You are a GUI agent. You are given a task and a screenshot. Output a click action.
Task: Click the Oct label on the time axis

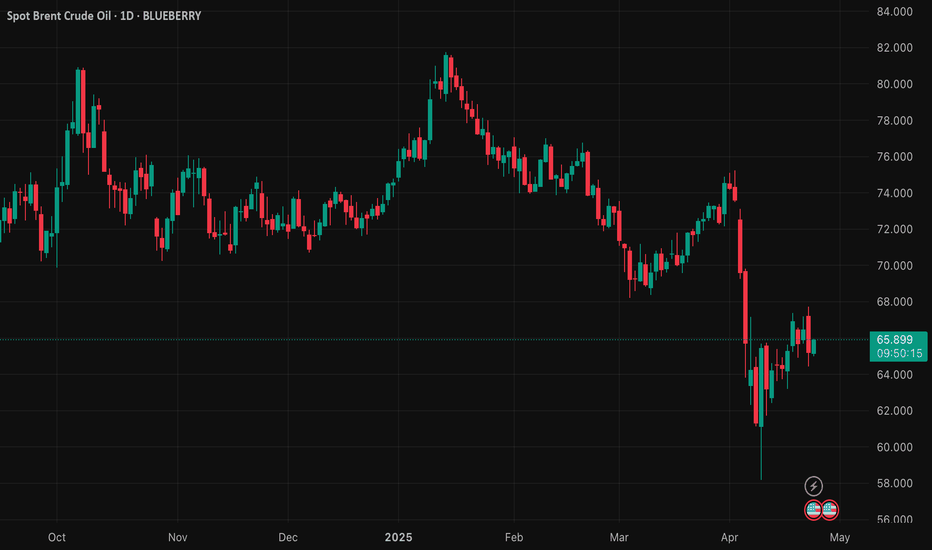(x=56, y=538)
